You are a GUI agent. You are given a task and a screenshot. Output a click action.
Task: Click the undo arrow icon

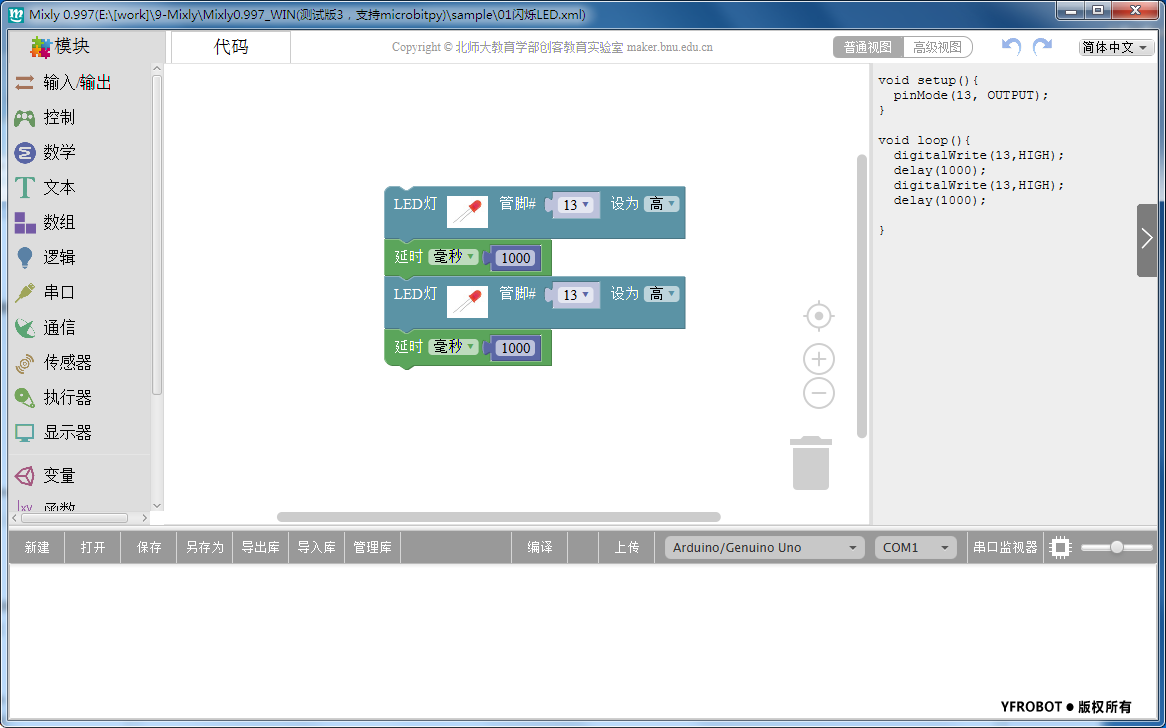[1012, 47]
